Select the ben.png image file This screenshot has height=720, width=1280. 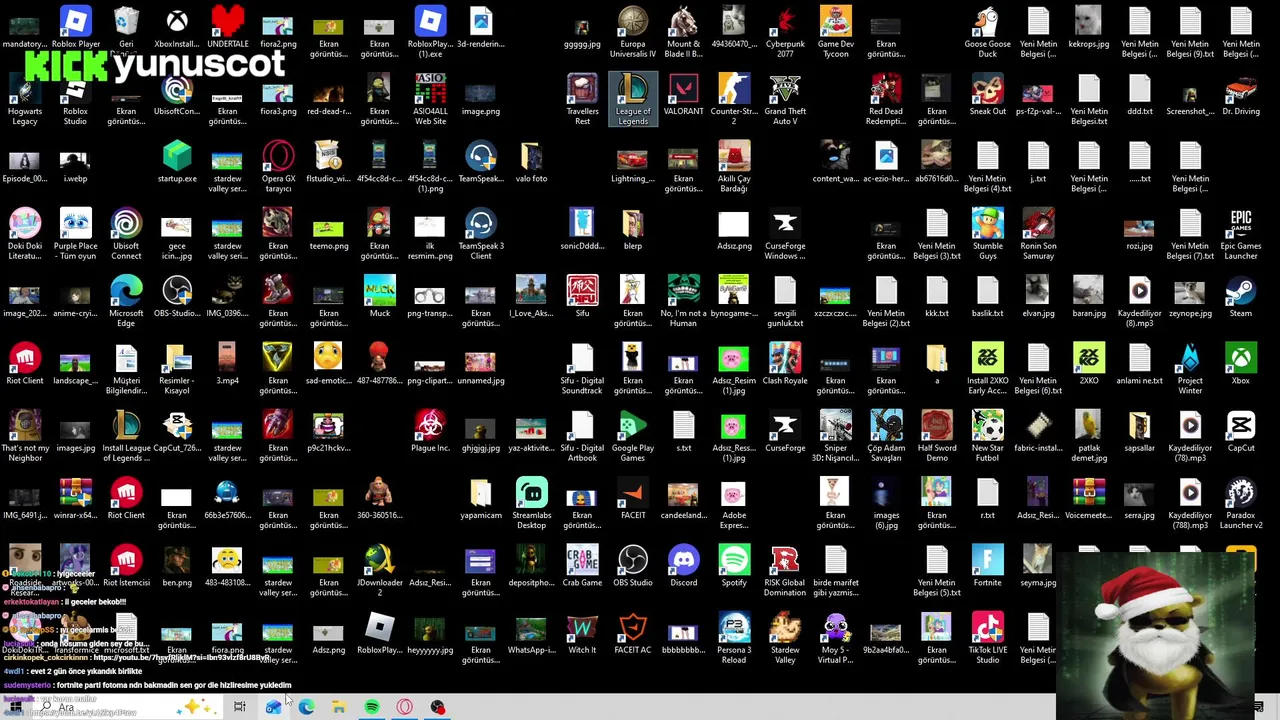tap(177, 567)
